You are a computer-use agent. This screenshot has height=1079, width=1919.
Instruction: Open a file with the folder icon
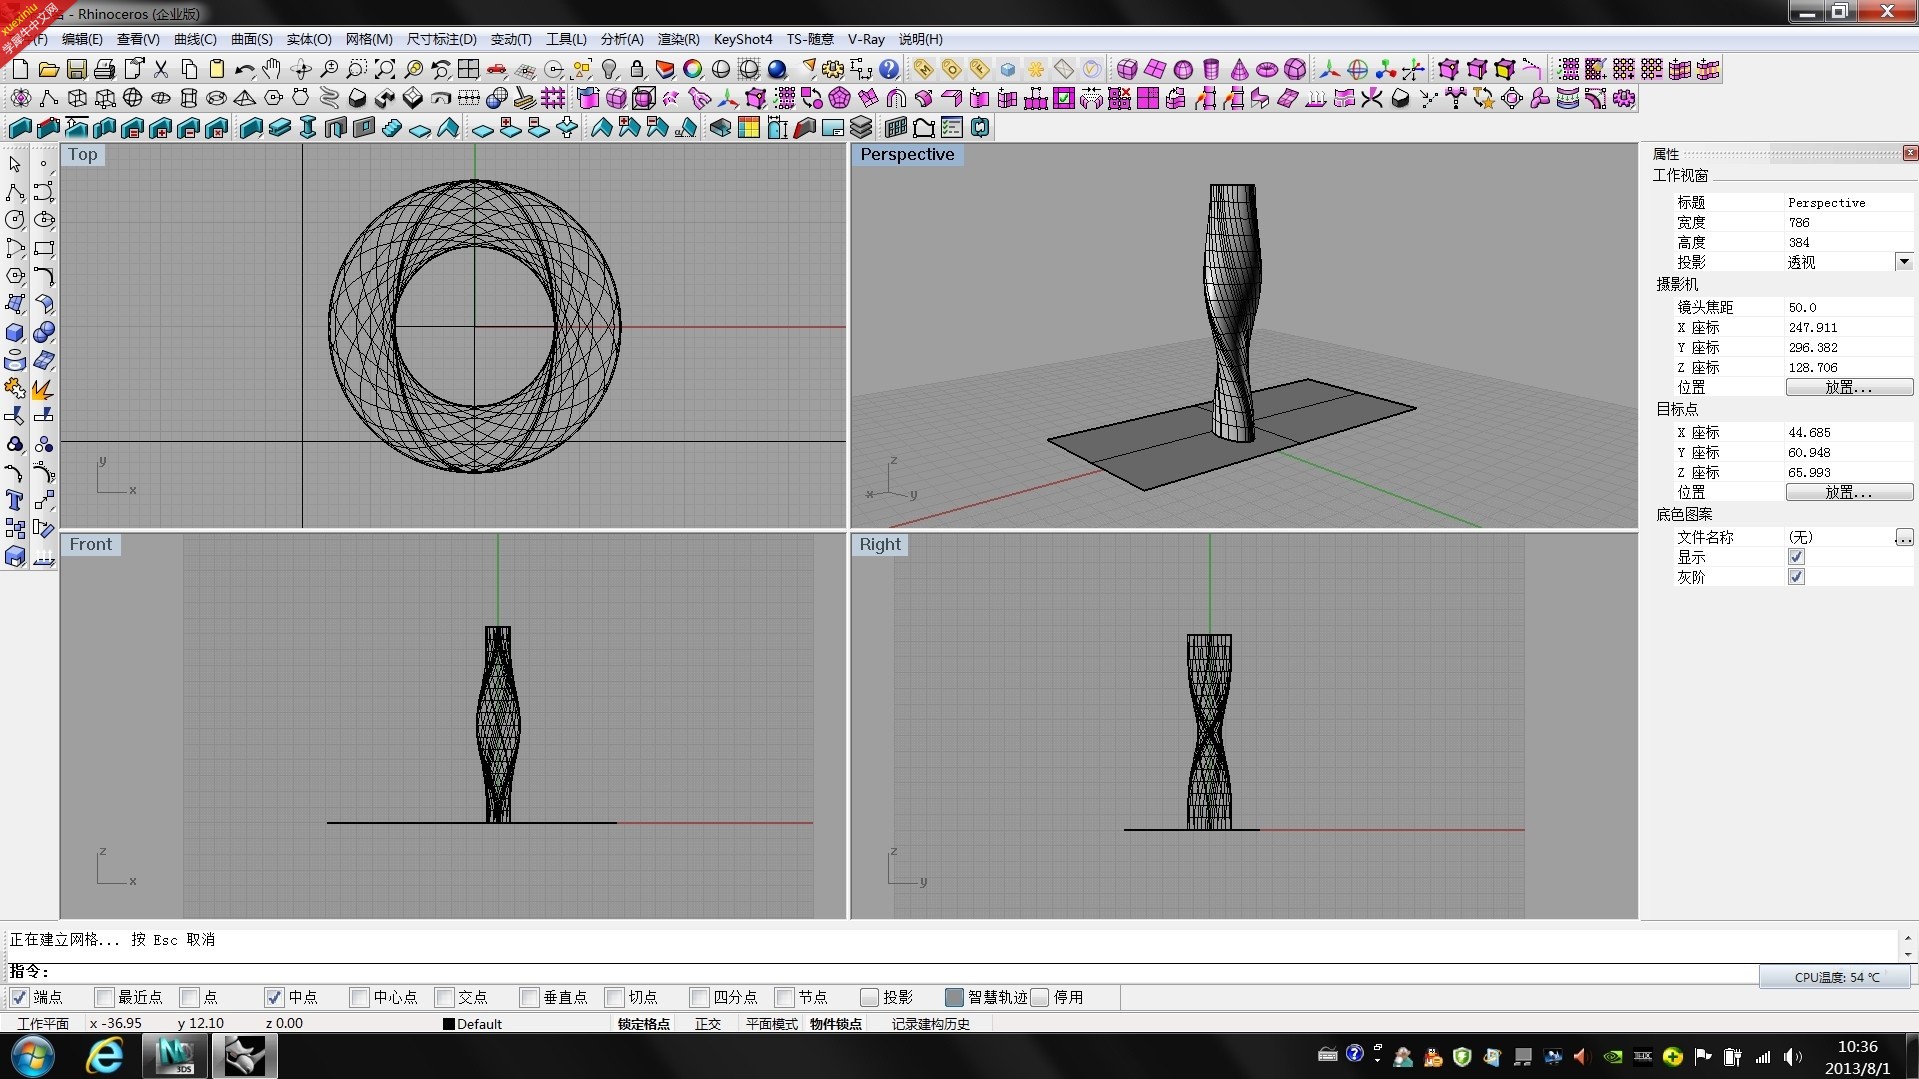pos(48,69)
